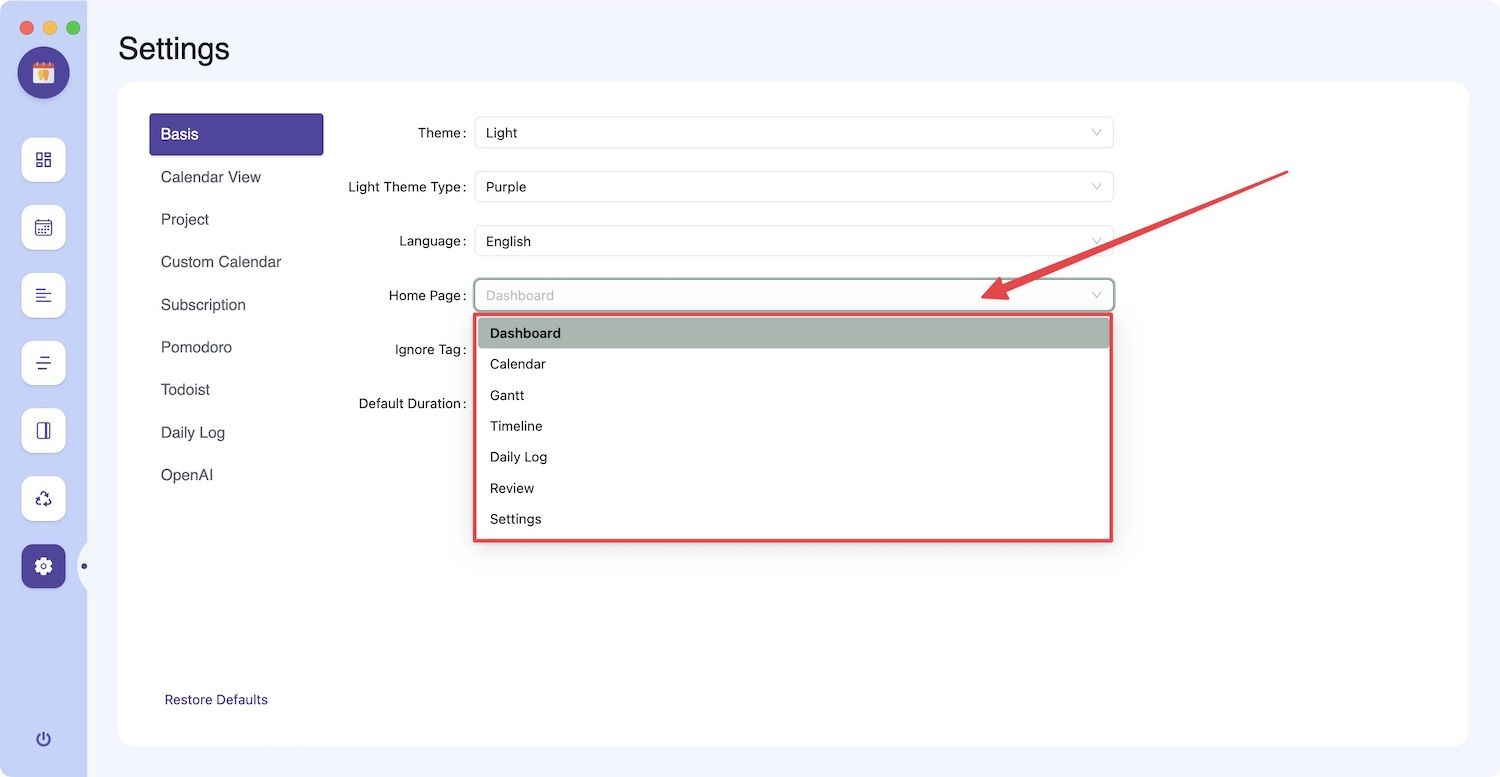
Task: Click the app logo avatar icon
Action: [x=43, y=73]
